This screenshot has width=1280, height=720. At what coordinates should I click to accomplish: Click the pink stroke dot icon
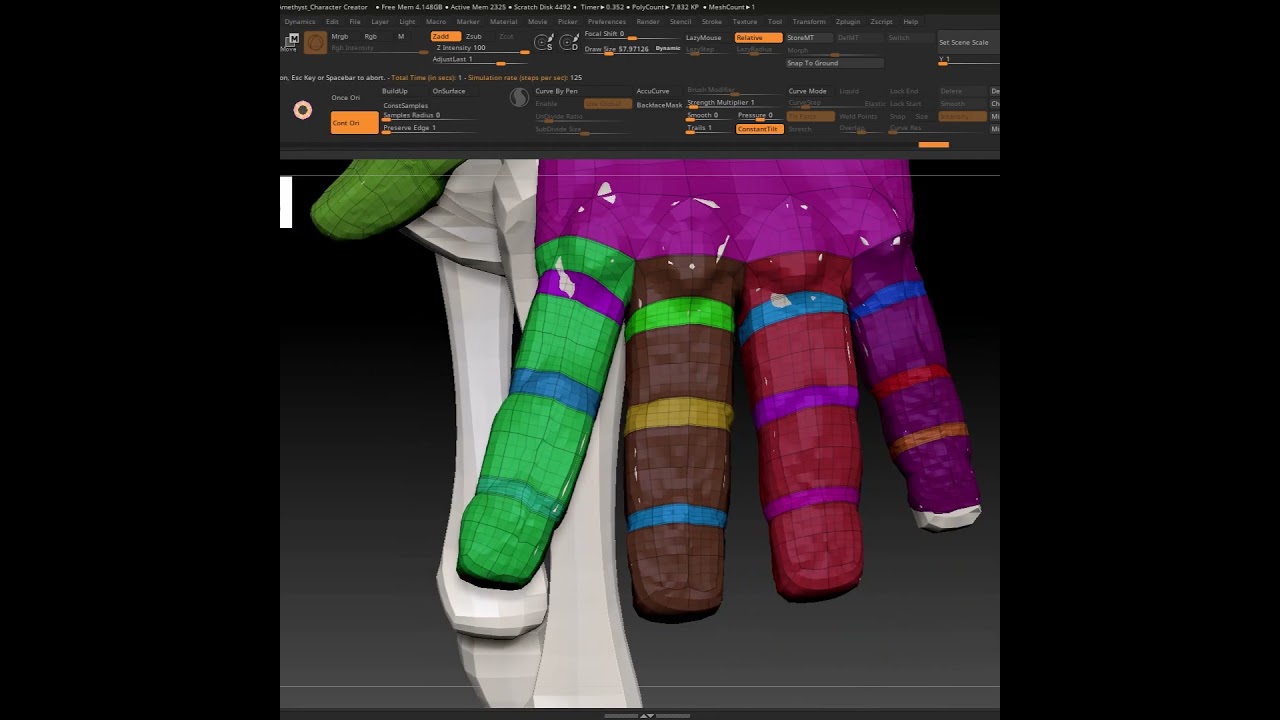pos(302,110)
